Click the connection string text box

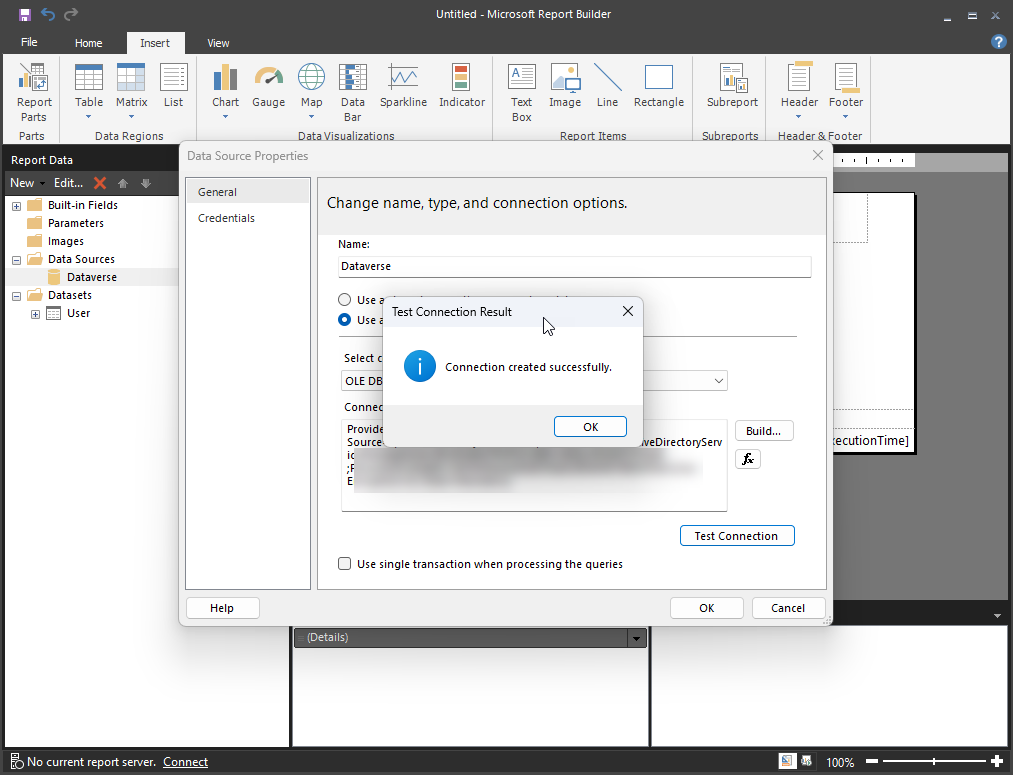pos(534,465)
